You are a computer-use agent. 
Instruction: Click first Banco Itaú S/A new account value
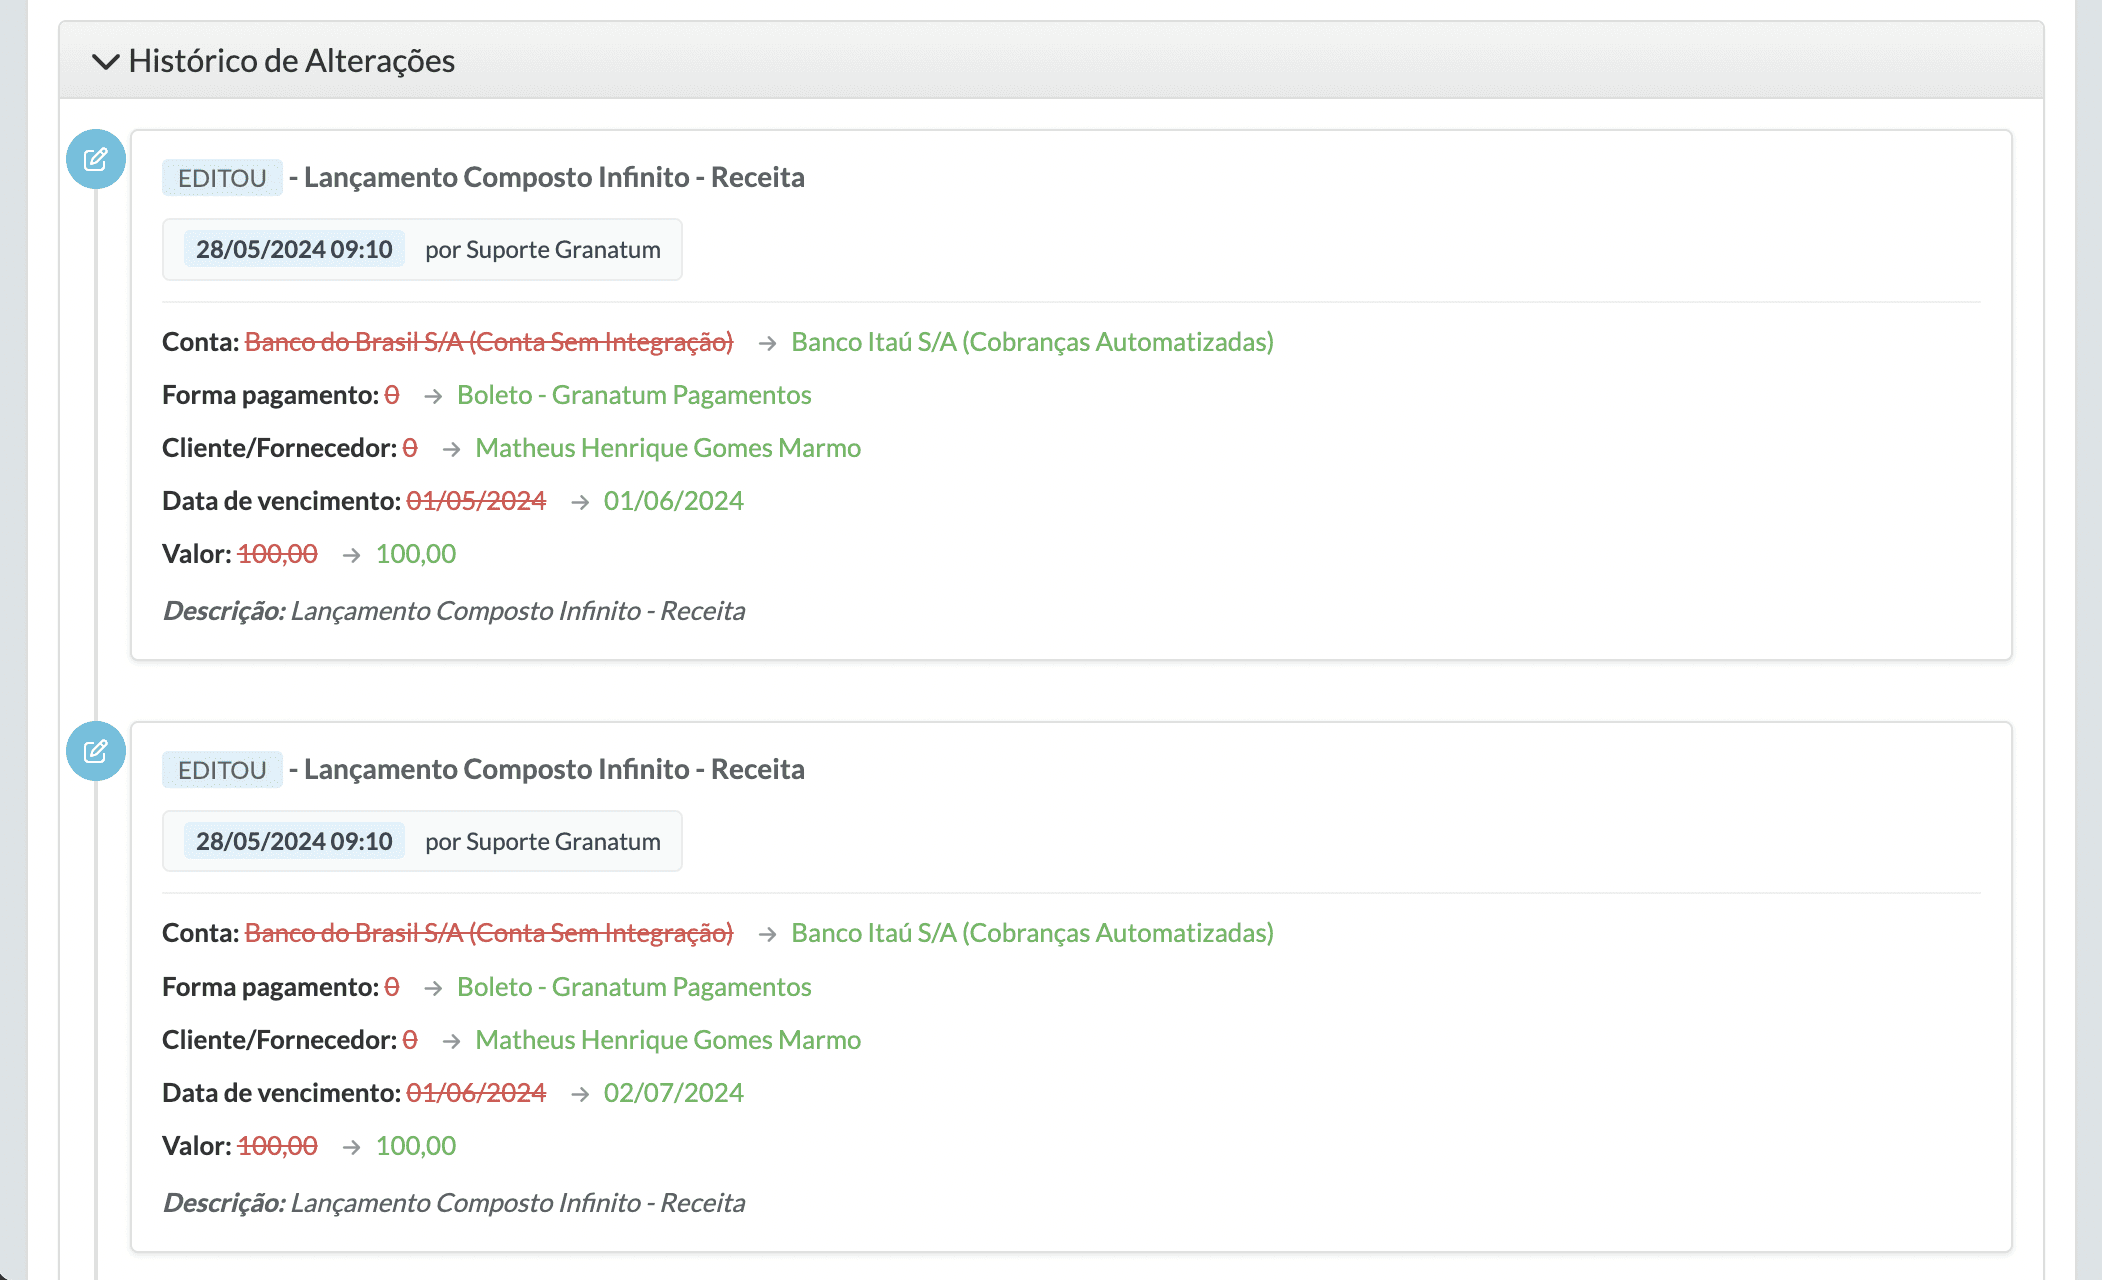point(1032,342)
